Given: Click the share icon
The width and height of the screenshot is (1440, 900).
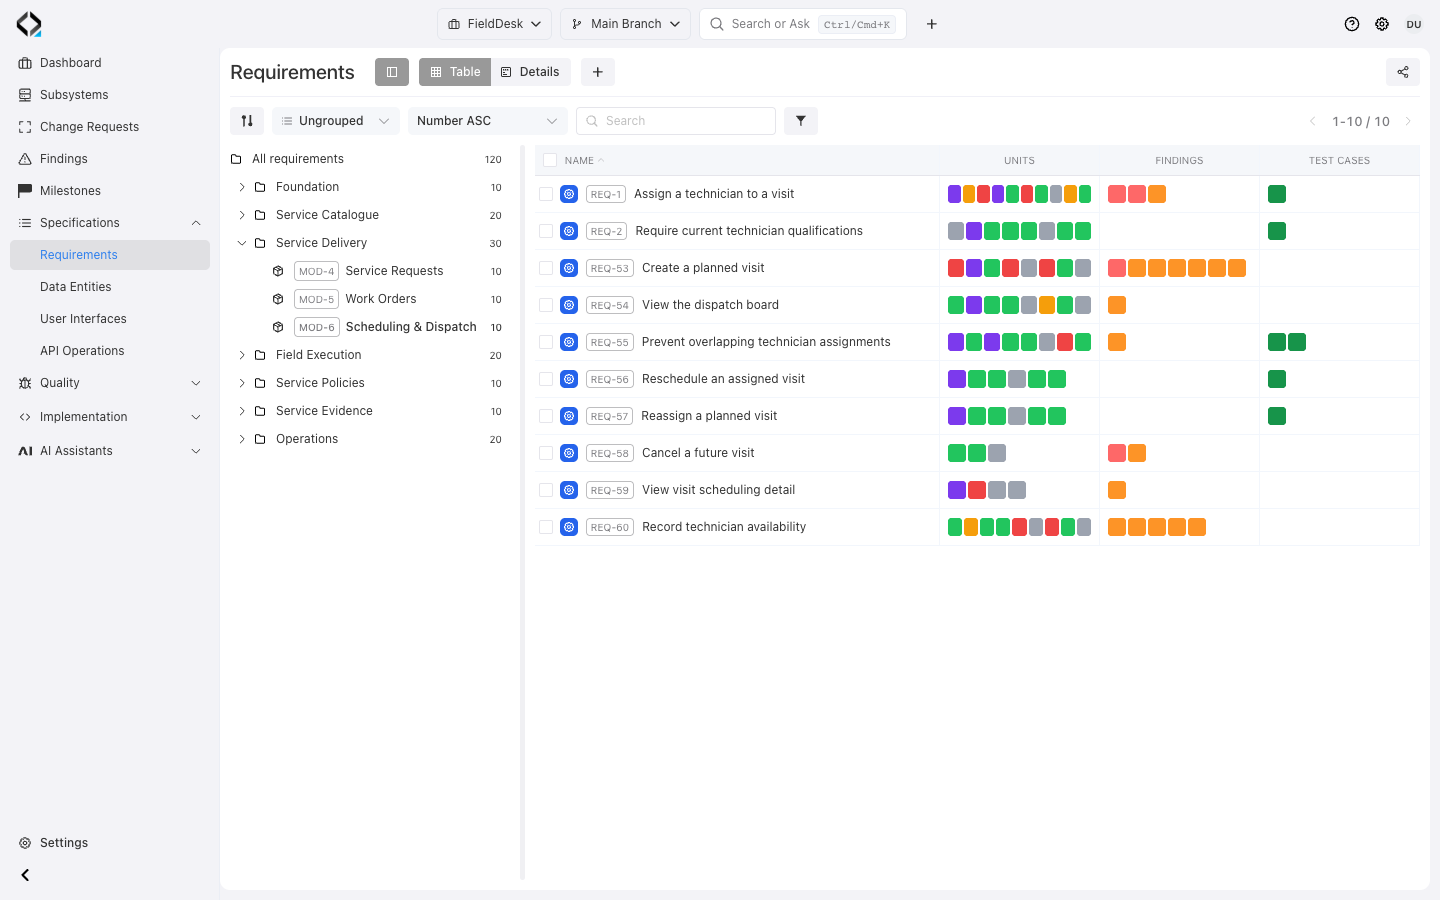Looking at the screenshot, I should (x=1403, y=72).
